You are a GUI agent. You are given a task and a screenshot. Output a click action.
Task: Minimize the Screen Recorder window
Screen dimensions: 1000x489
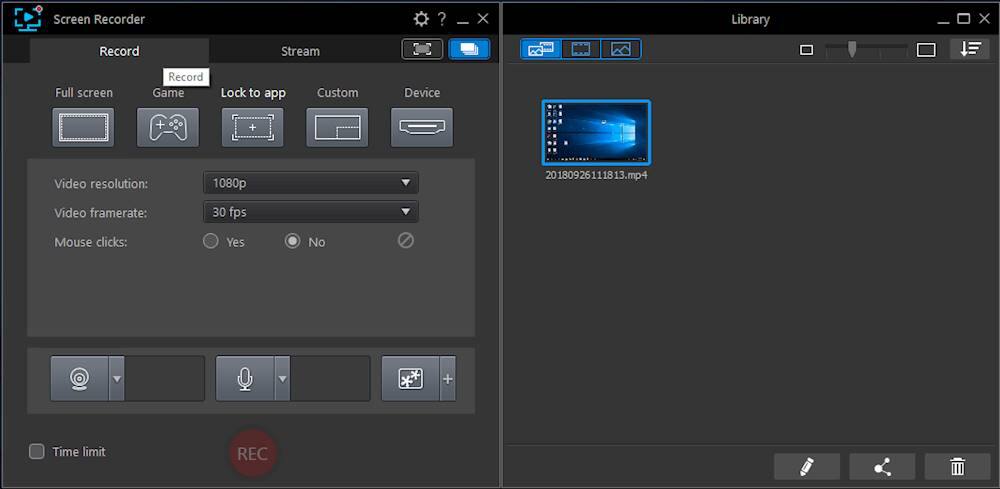pos(463,22)
